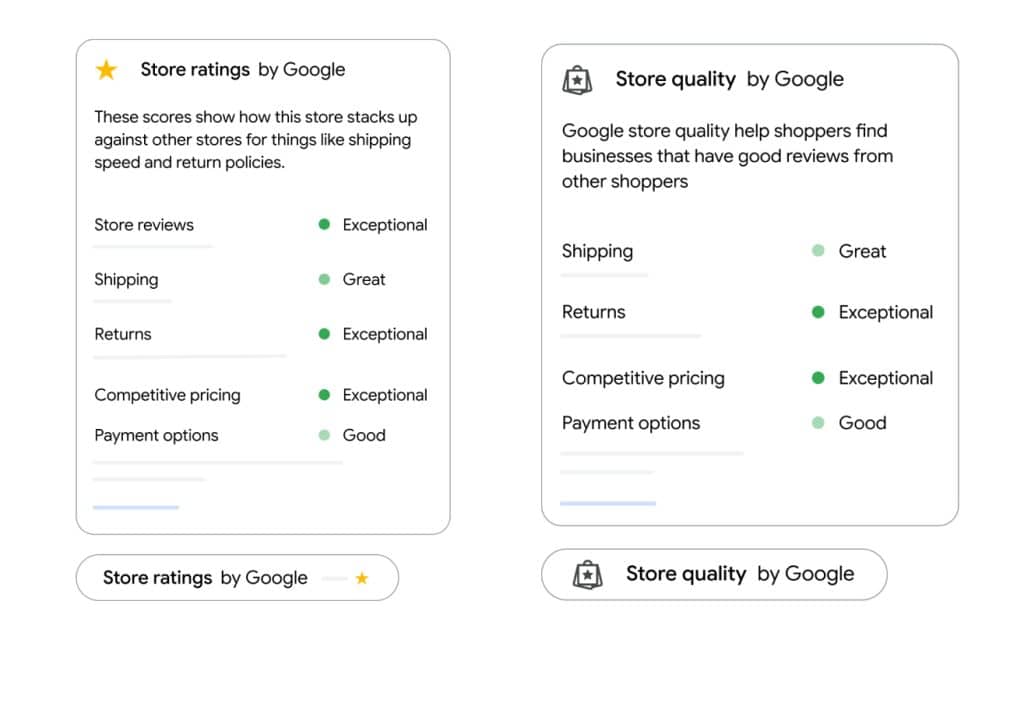The width and height of the screenshot is (1024, 703).
Task: Click the blue link bar in Store ratings card
Action: [x=136, y=507]
